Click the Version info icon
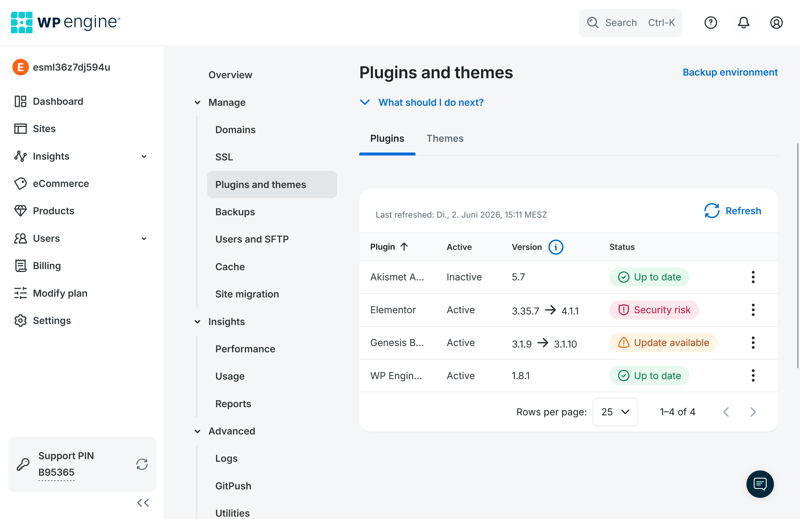This screenshot has height=519, width=800. pos(556,247)
